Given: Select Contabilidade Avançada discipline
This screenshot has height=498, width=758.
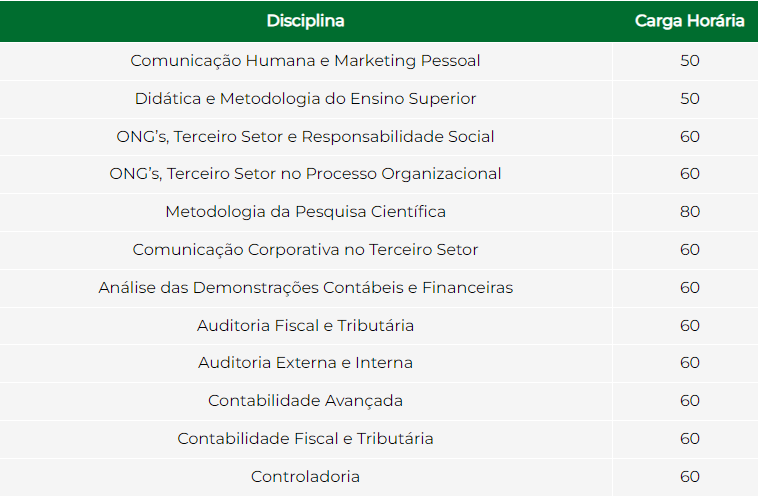Looking at the screenshot, I should 306,401.
